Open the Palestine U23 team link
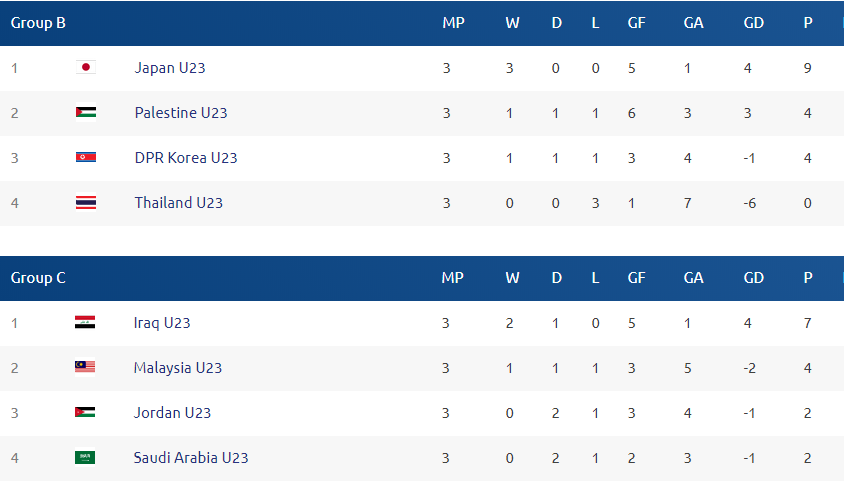Screen dimensions: 844x493 (x=181, y=113)
